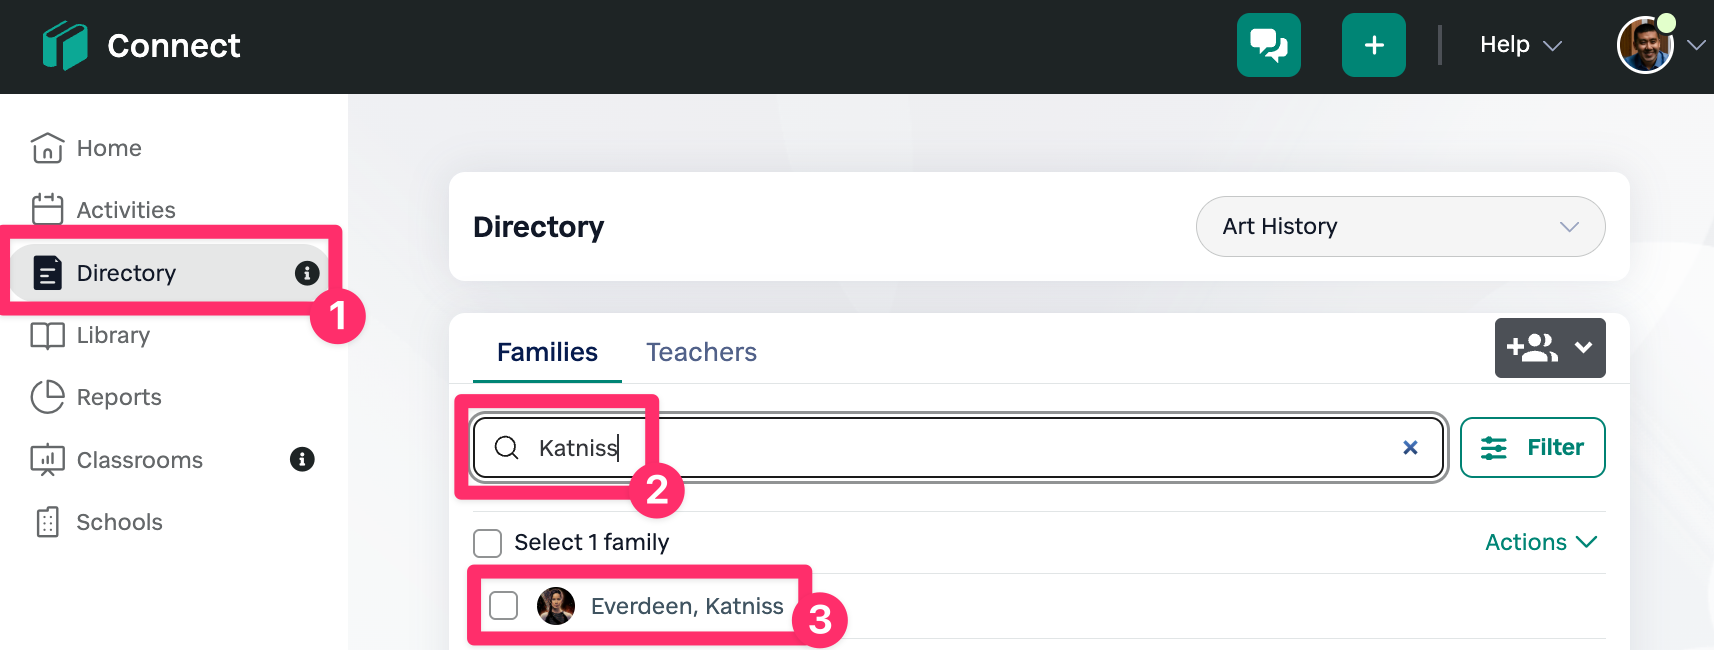Image resolution: width=1714 pixels, height=650 pixels.
Task: Open the chat messages icon
Action: 1268,45
